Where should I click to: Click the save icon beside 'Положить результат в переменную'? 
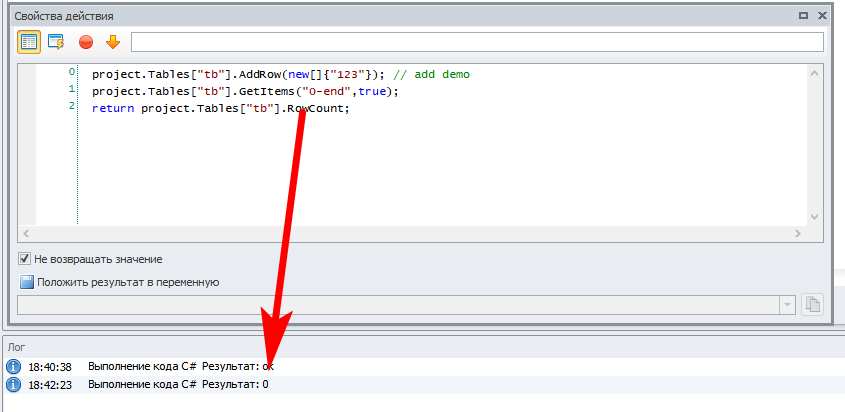[26, 282]
